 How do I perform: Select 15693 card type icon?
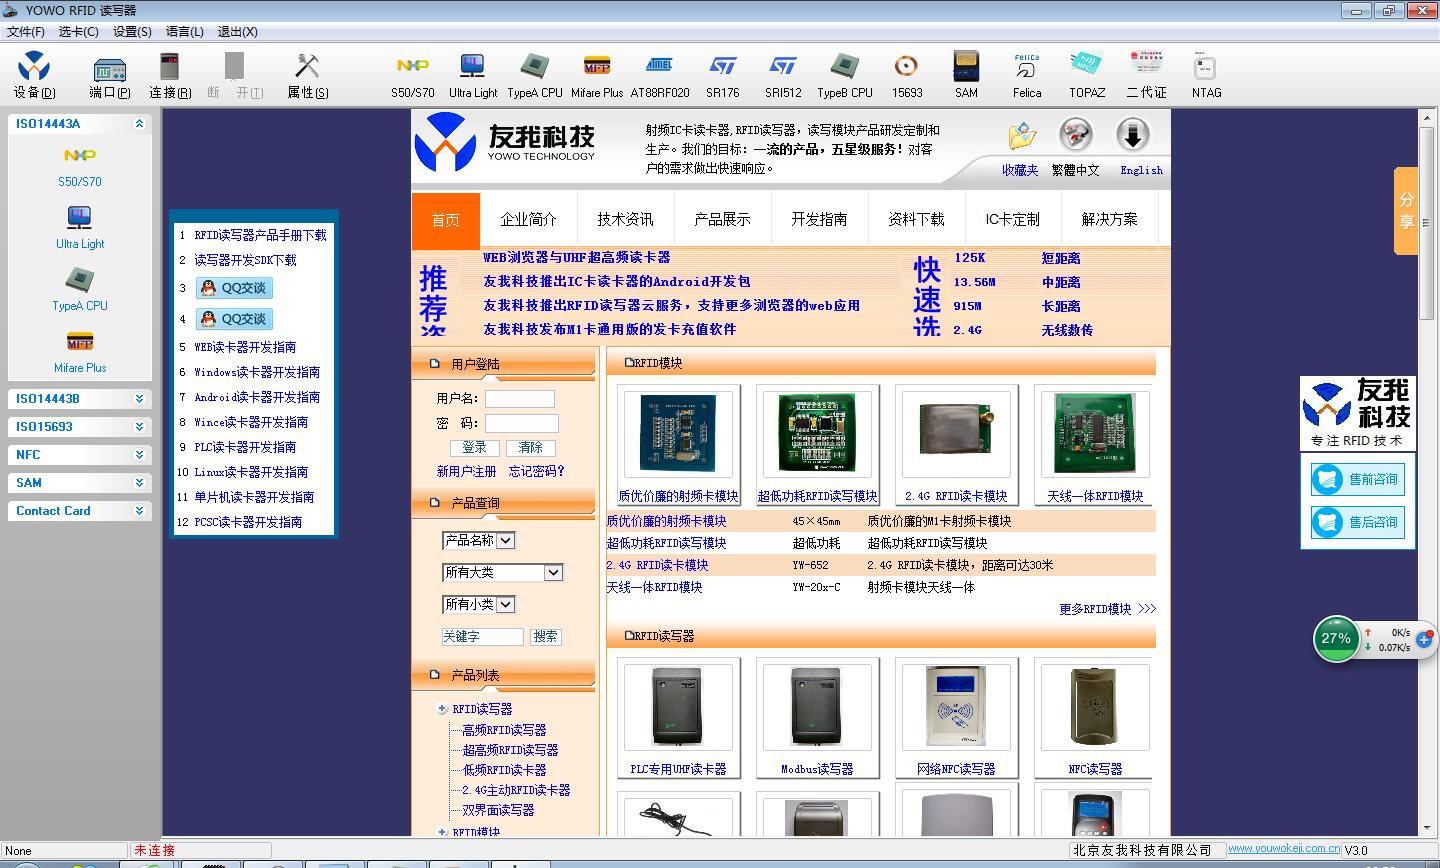(907, 76)
